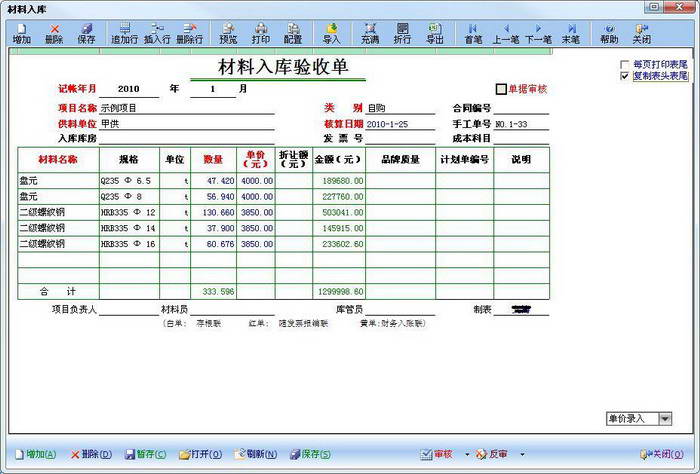
Task: Click the 核算日期 field 2010-1-25
Action: [400, 124]
